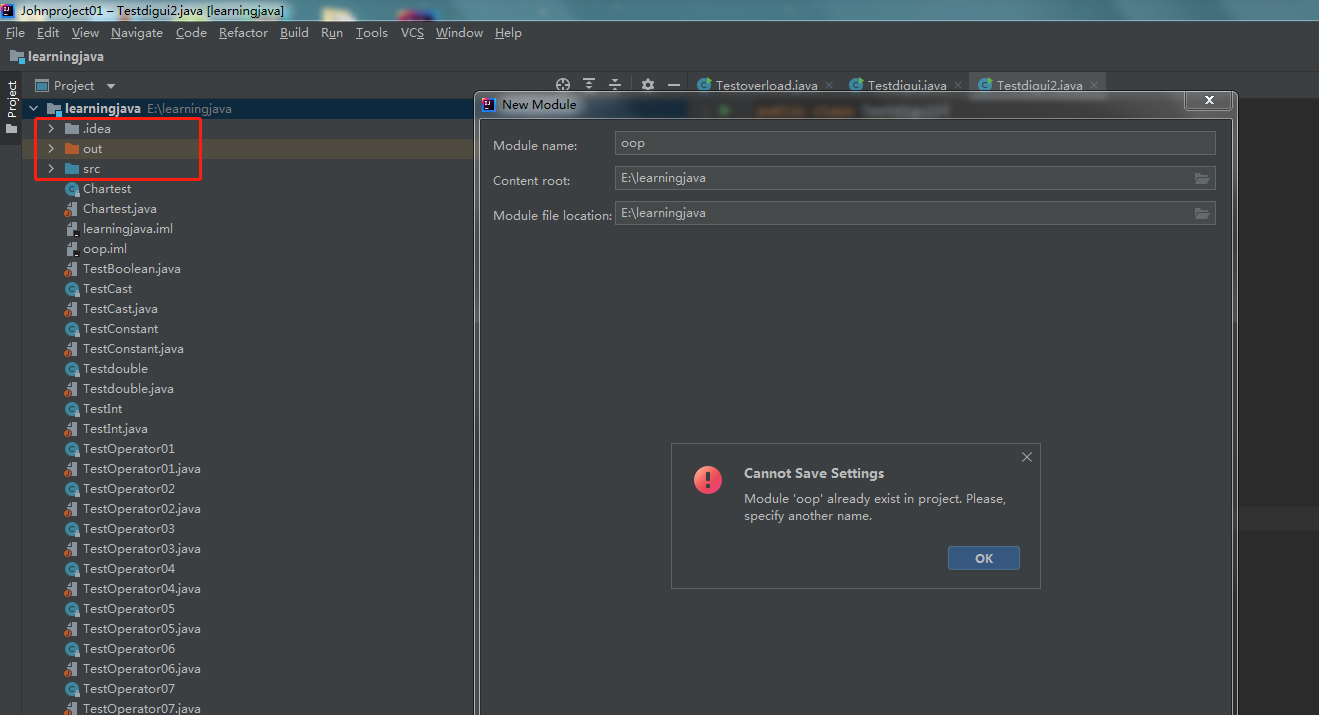This screenshot has height=715, width=1319.
Task: Click the expand all icon in Project panel
Action: pos(589,85)
